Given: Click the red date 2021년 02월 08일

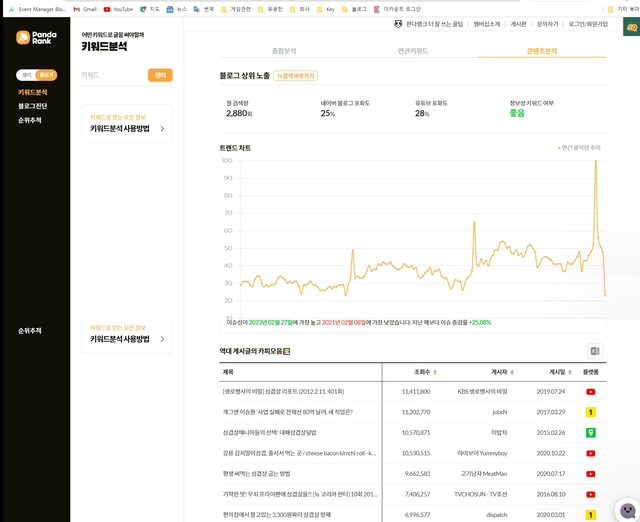Looking at the screenshot, I should (x=344, y=322).
